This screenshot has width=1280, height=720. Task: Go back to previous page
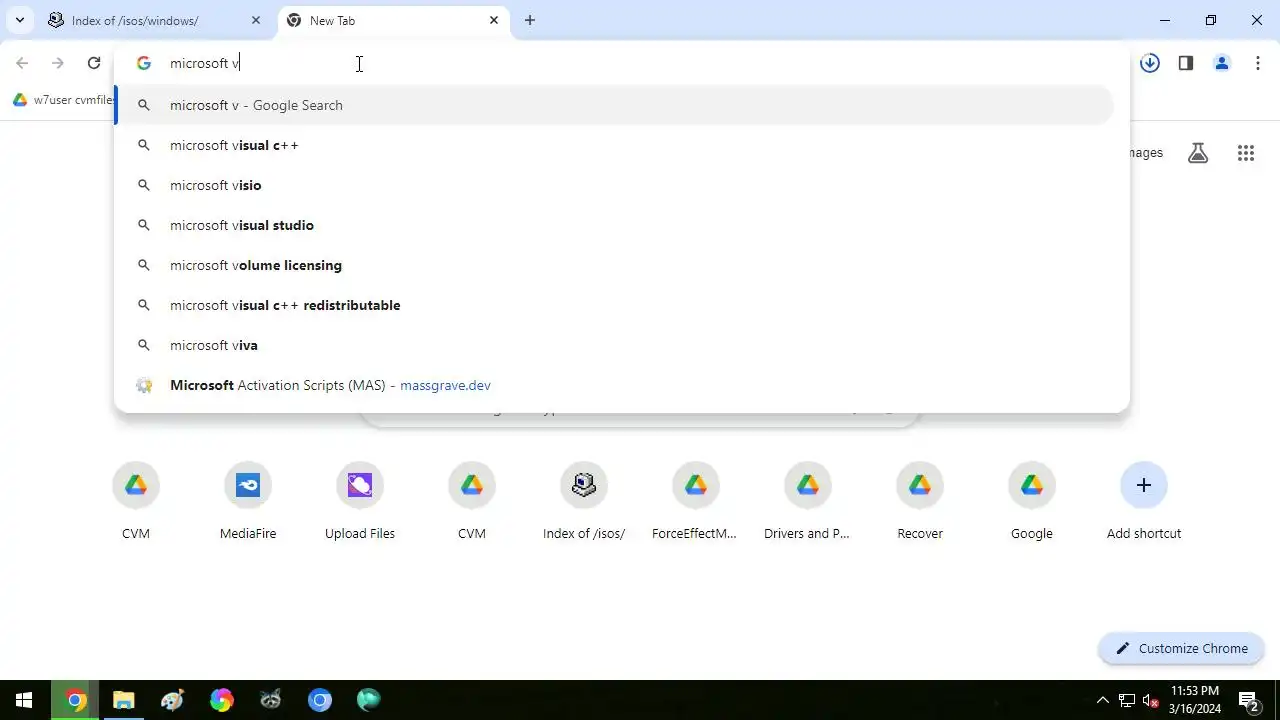click(x=22, y=63)
